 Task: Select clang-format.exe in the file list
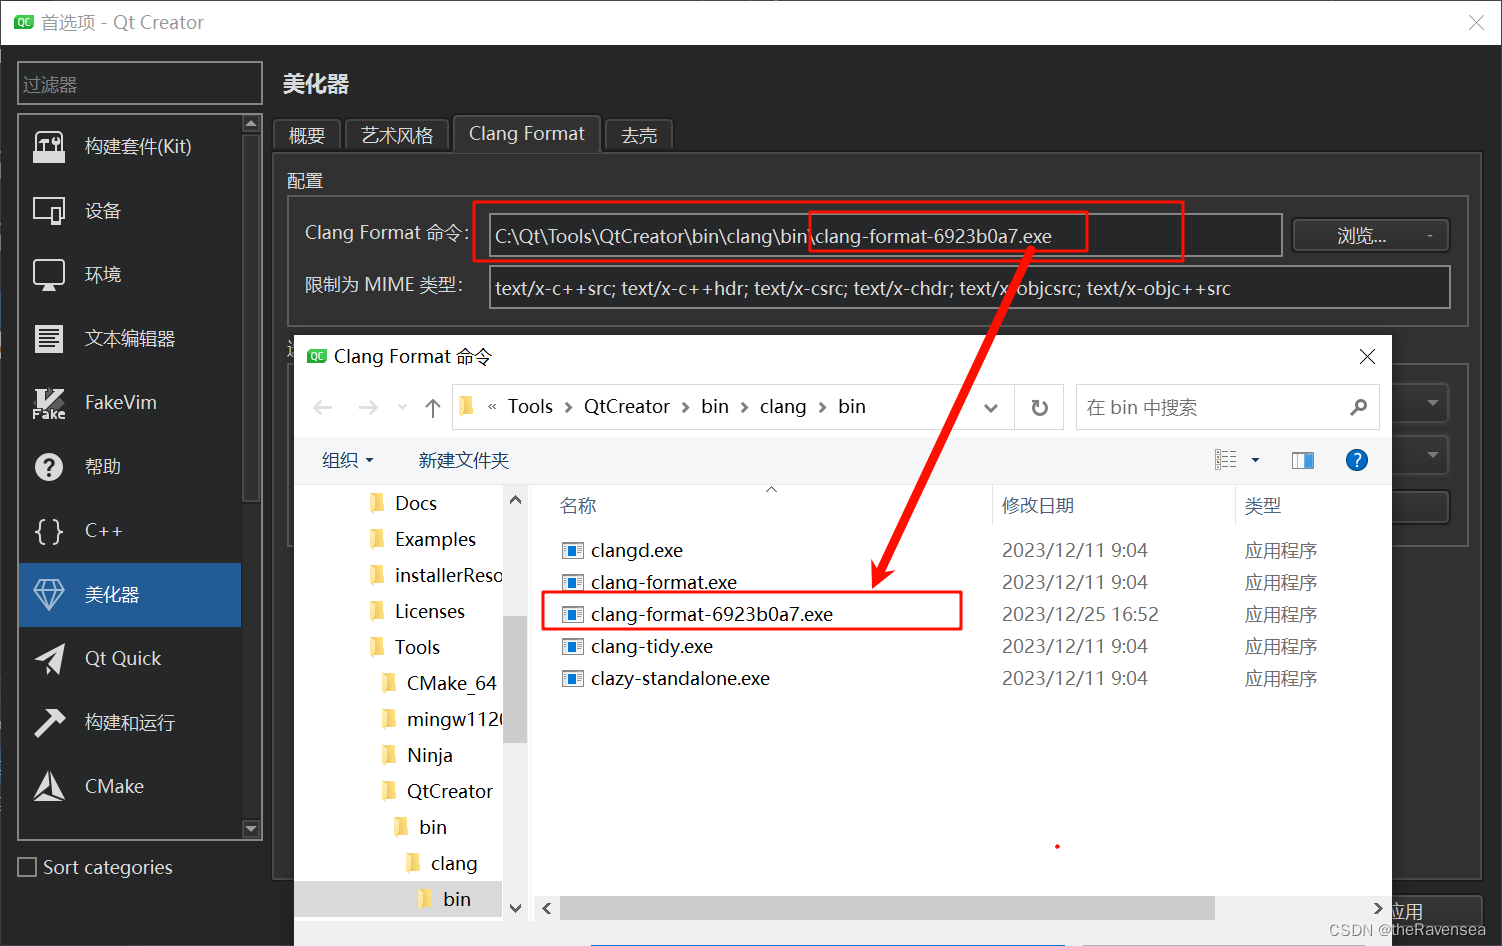(x=663, y=582)
